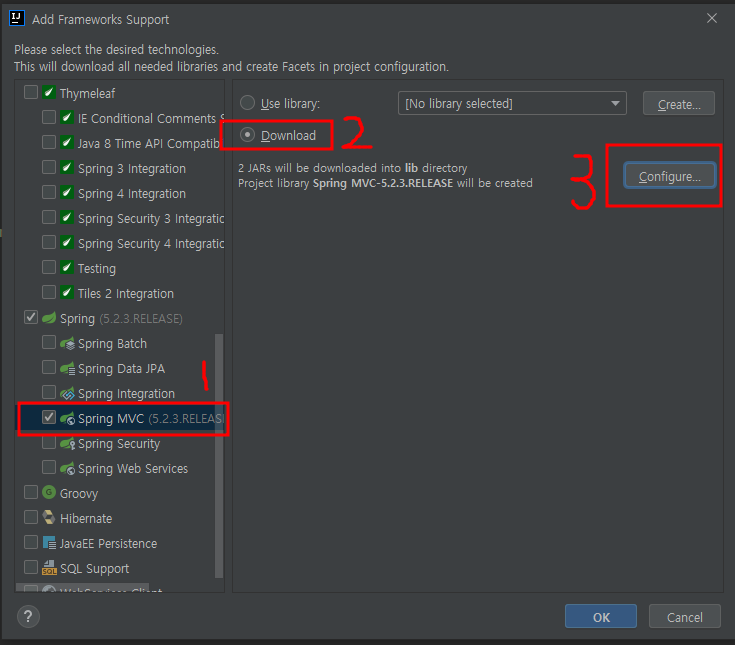Uncheck the Spring (5.2.3.RELEASE) checkbox
This screenshot has width=735, height=645.
[x=31, y=317]
